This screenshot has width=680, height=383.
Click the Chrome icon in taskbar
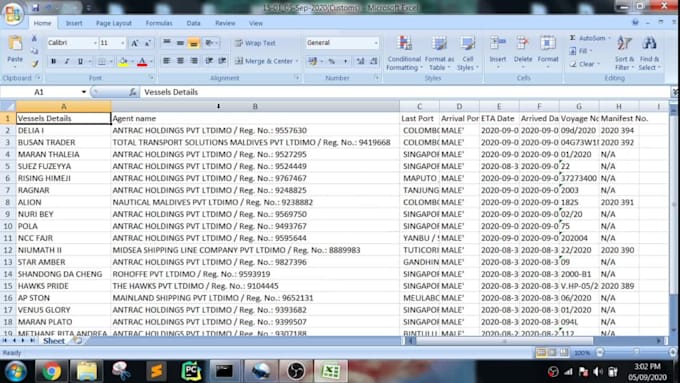coord(51,371)
